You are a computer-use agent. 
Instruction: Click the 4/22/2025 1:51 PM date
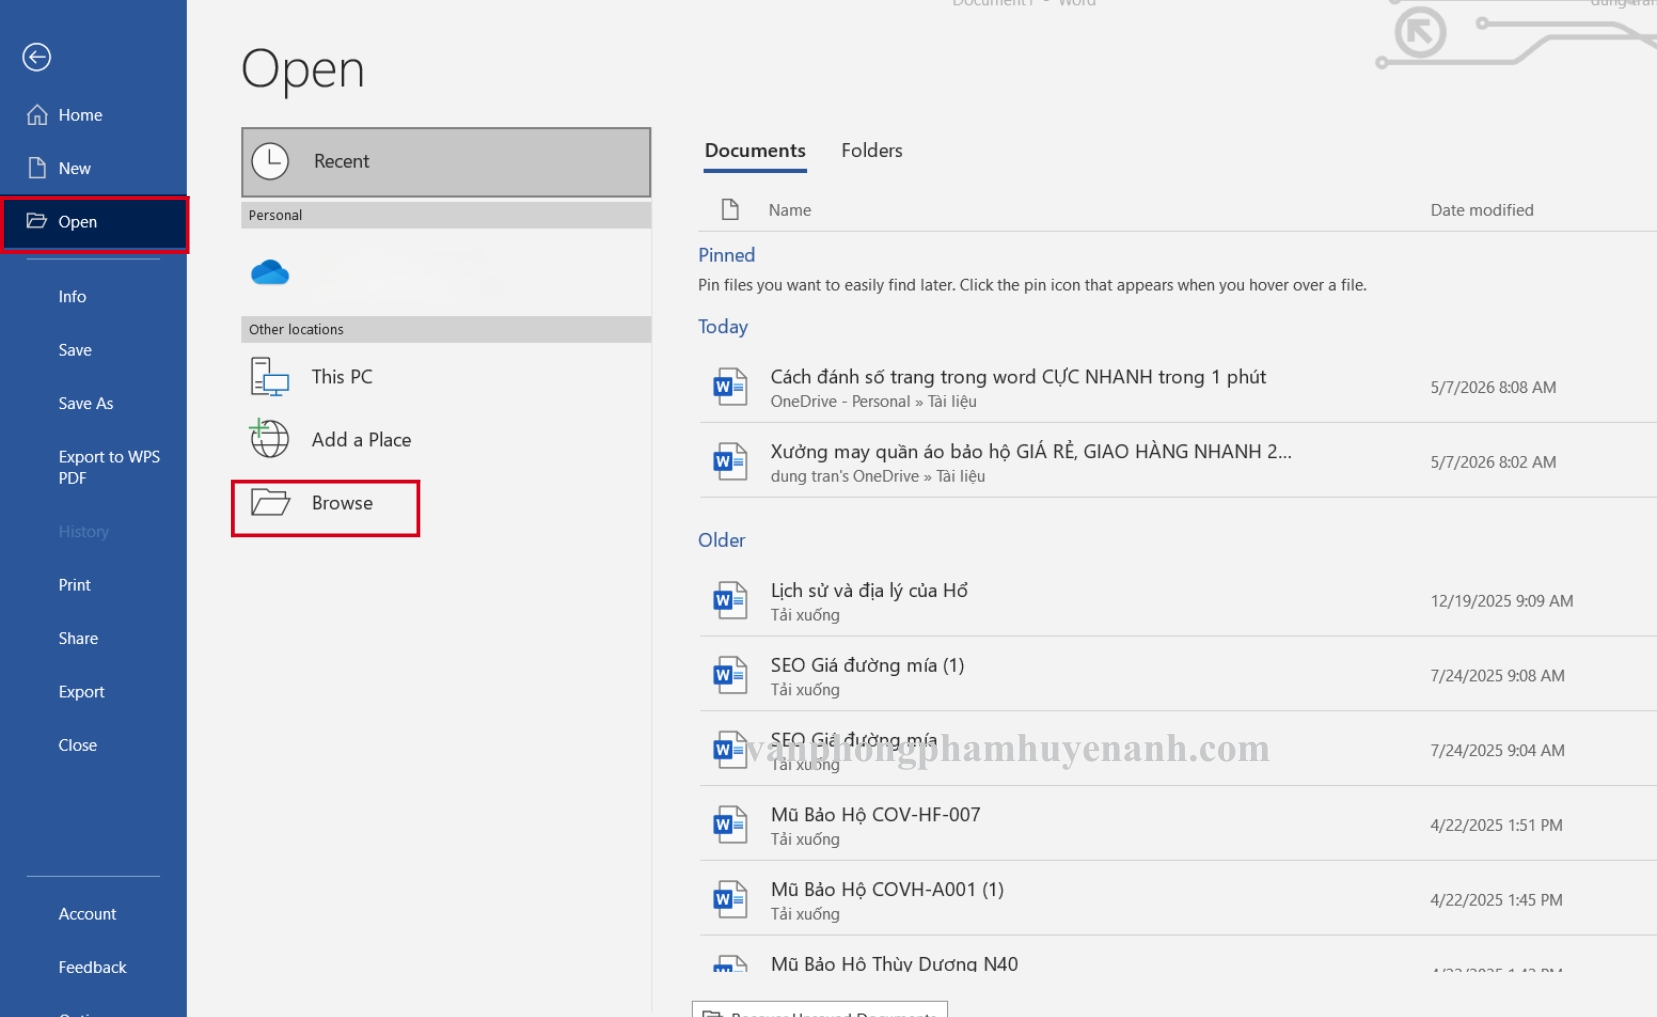pos(1496,825)
